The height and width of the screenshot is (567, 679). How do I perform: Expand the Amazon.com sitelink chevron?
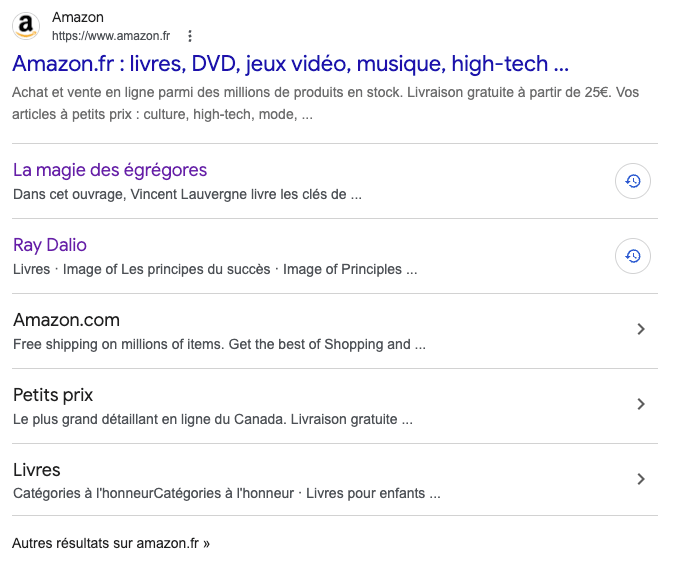tap(641, 329)
